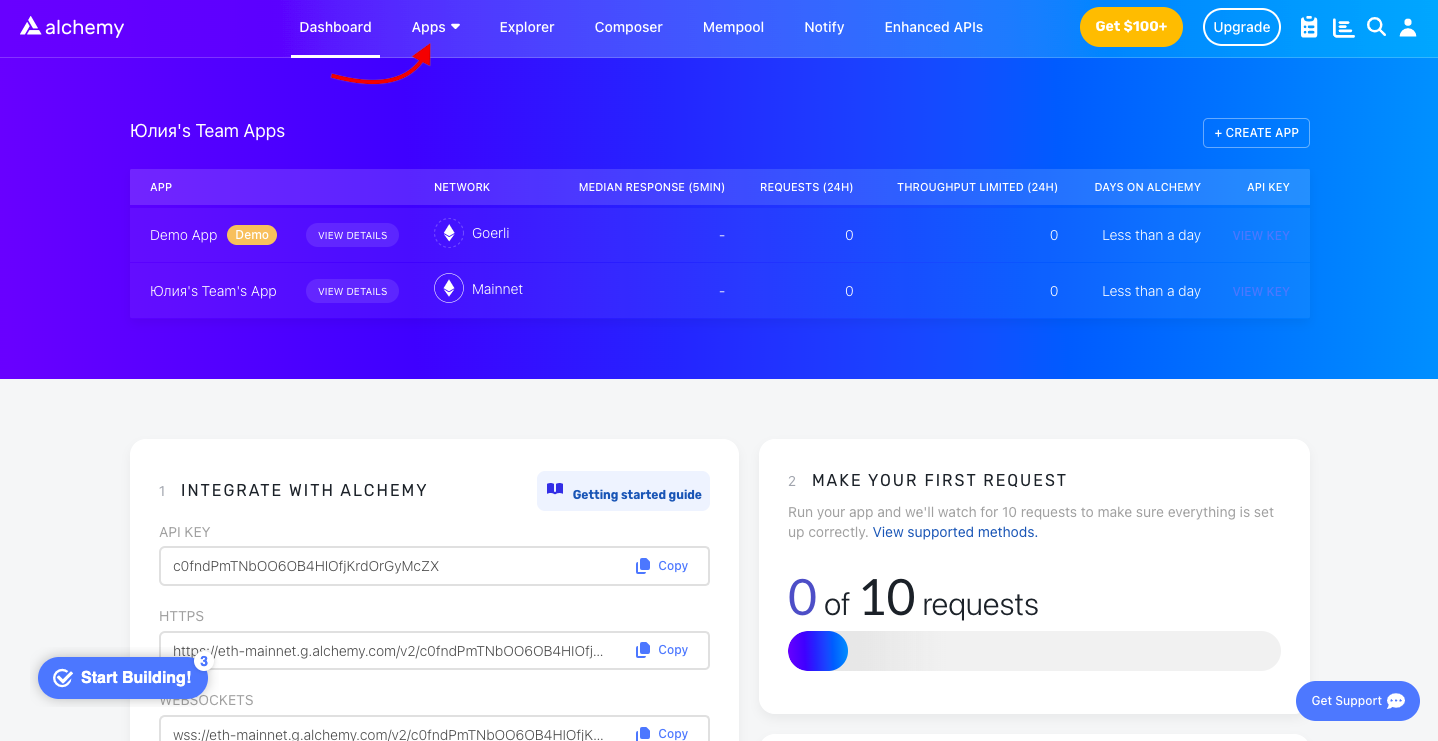This screenshot has height=741, width=1438.
Task: Click the DAYS ON ALCHEMY column header
Action: (1148, 187)
